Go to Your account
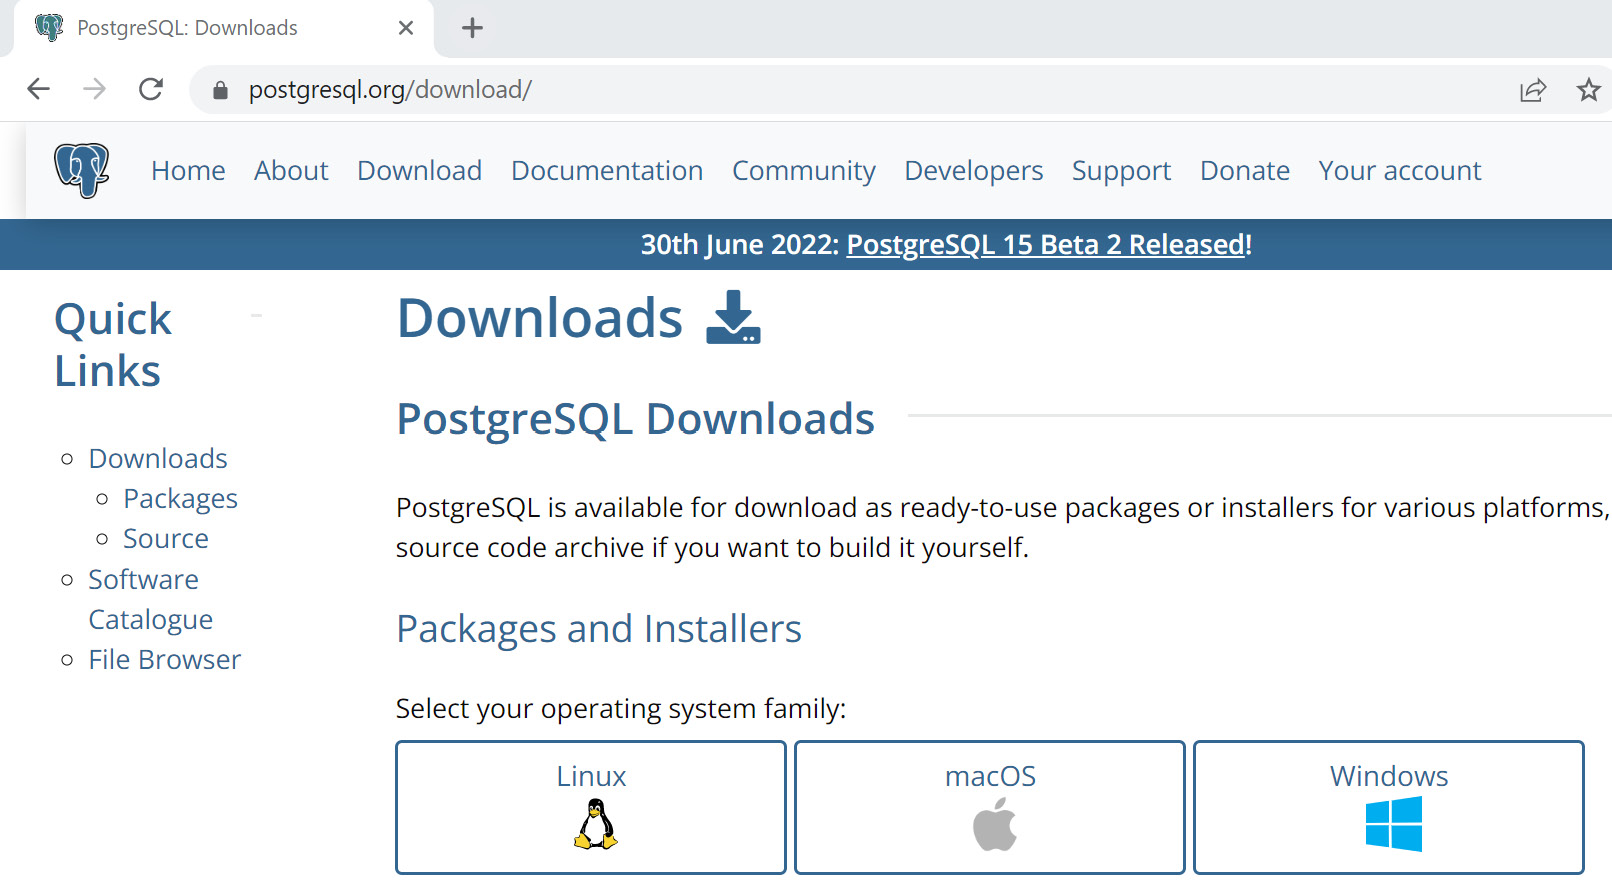 (x=1400, y=171)
